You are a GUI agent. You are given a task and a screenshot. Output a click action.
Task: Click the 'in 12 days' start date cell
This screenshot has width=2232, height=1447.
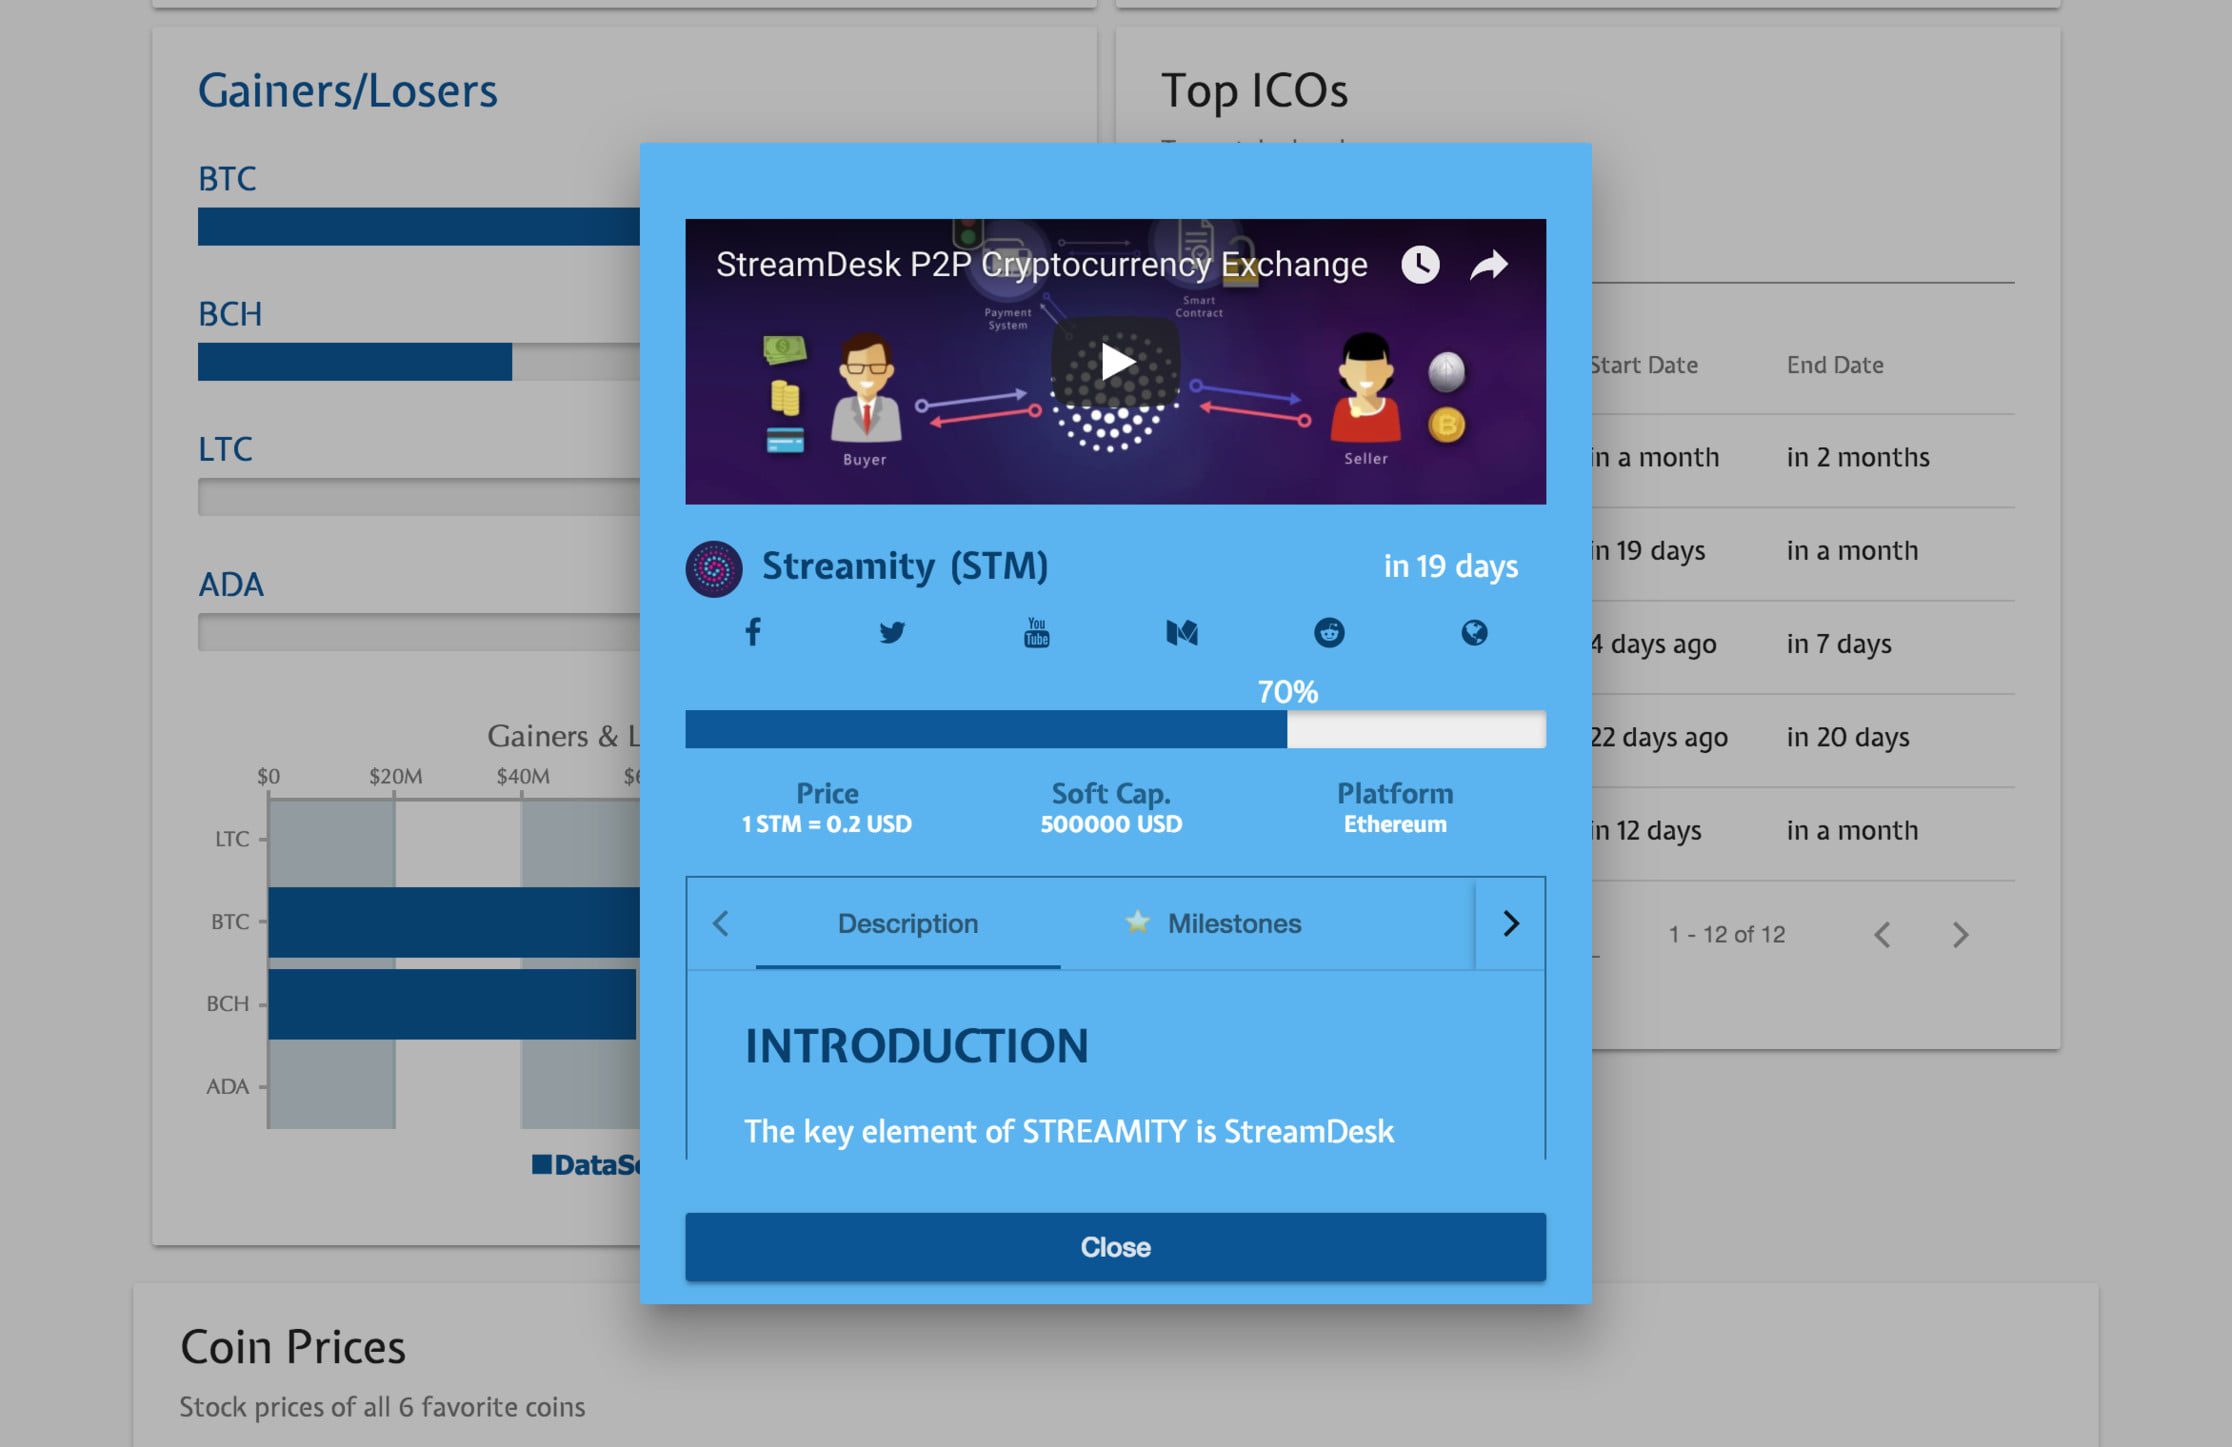coord(1647,830)
